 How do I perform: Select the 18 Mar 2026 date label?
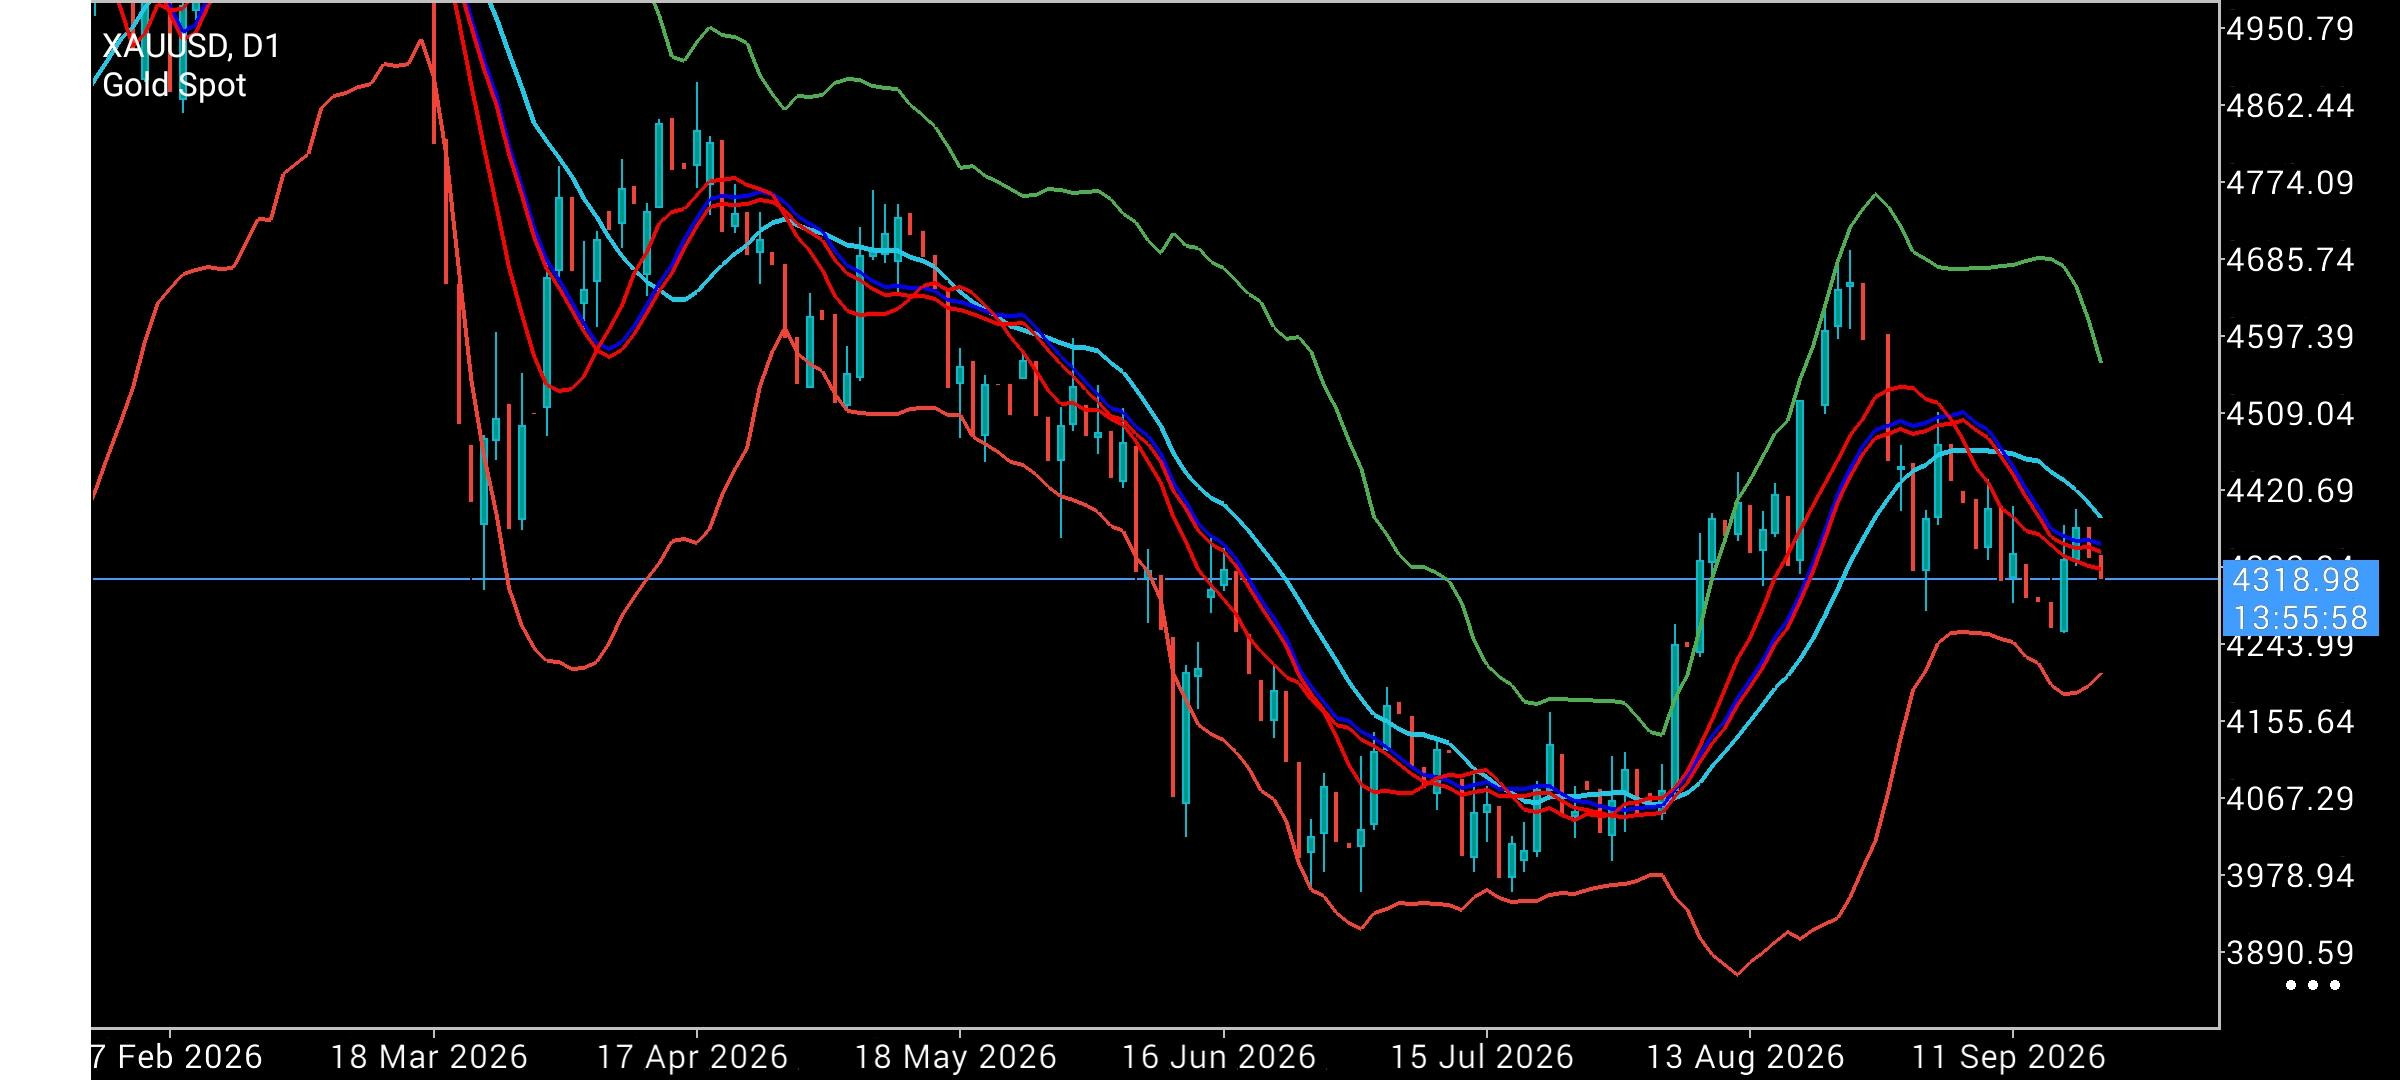point(429,1057)
